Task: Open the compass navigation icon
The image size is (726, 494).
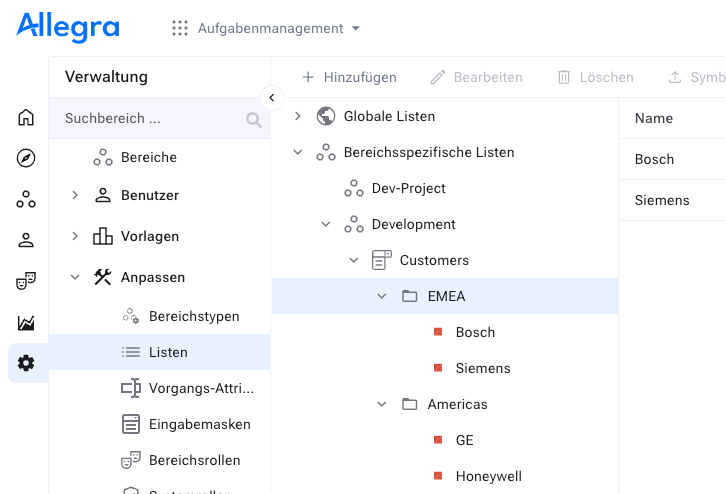Action: tap(26, 158)
